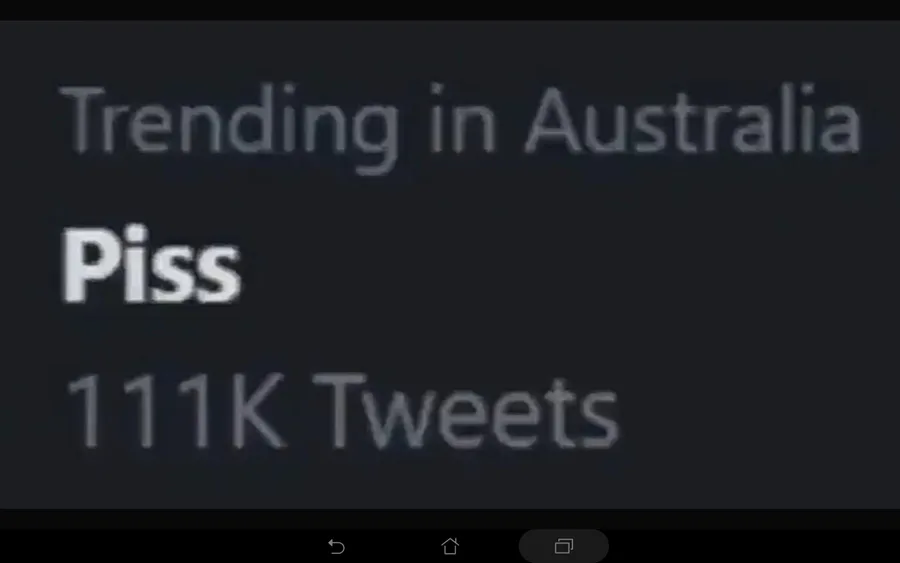
Task: Open the trending topic "Piss"
Action: [x=152, y=270]
